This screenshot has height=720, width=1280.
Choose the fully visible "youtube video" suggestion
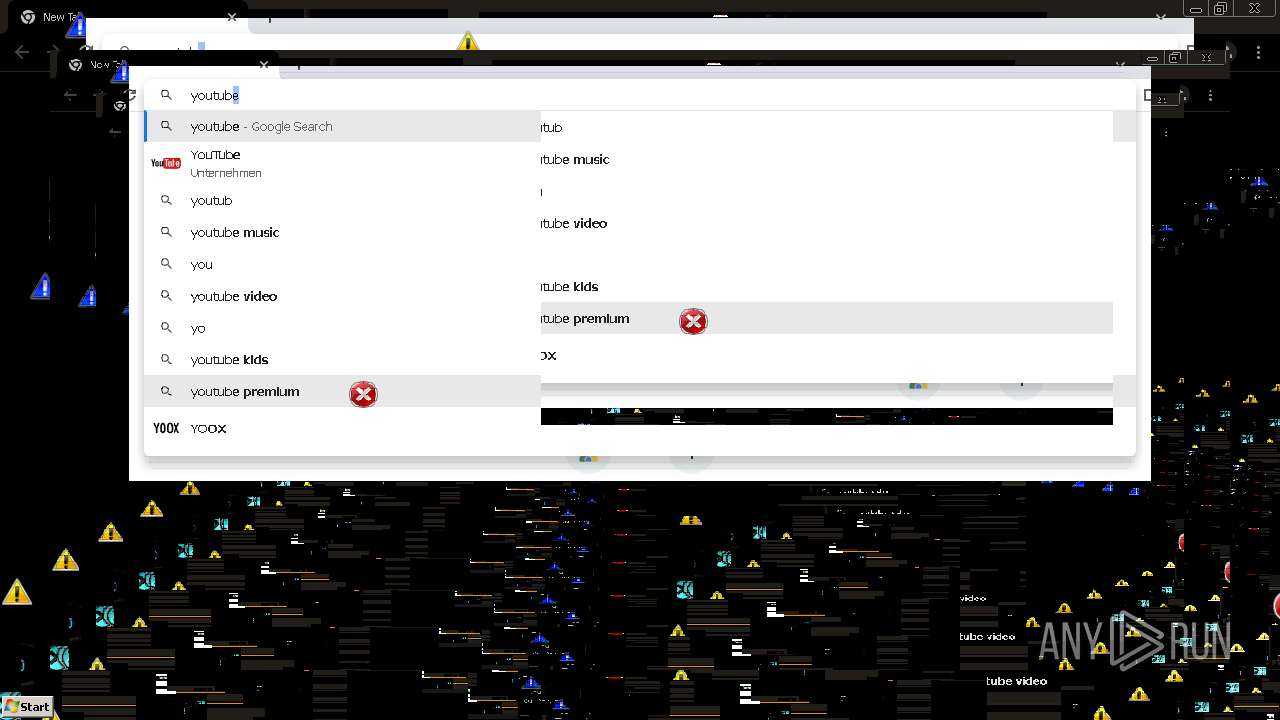coord(342,296)
